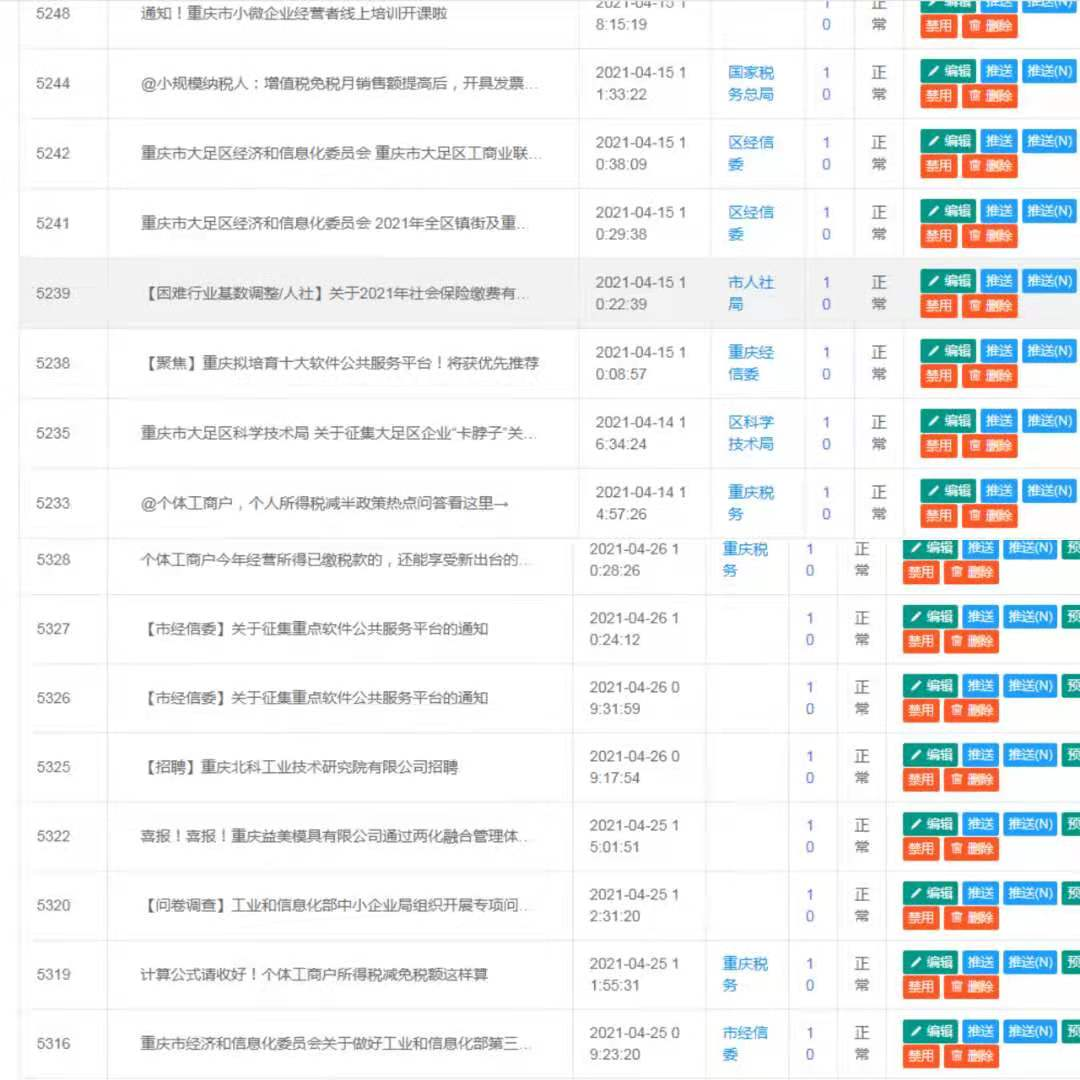Click 推送(N) in row 5239
Viewport: 1080px width, 1080px height.
pos(1049,281)
